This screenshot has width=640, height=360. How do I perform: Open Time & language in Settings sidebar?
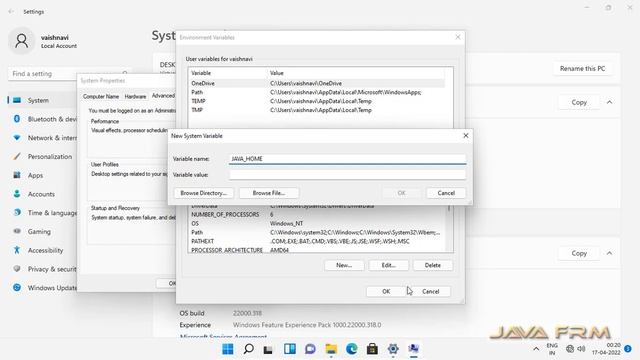click(x=42, y=213)
